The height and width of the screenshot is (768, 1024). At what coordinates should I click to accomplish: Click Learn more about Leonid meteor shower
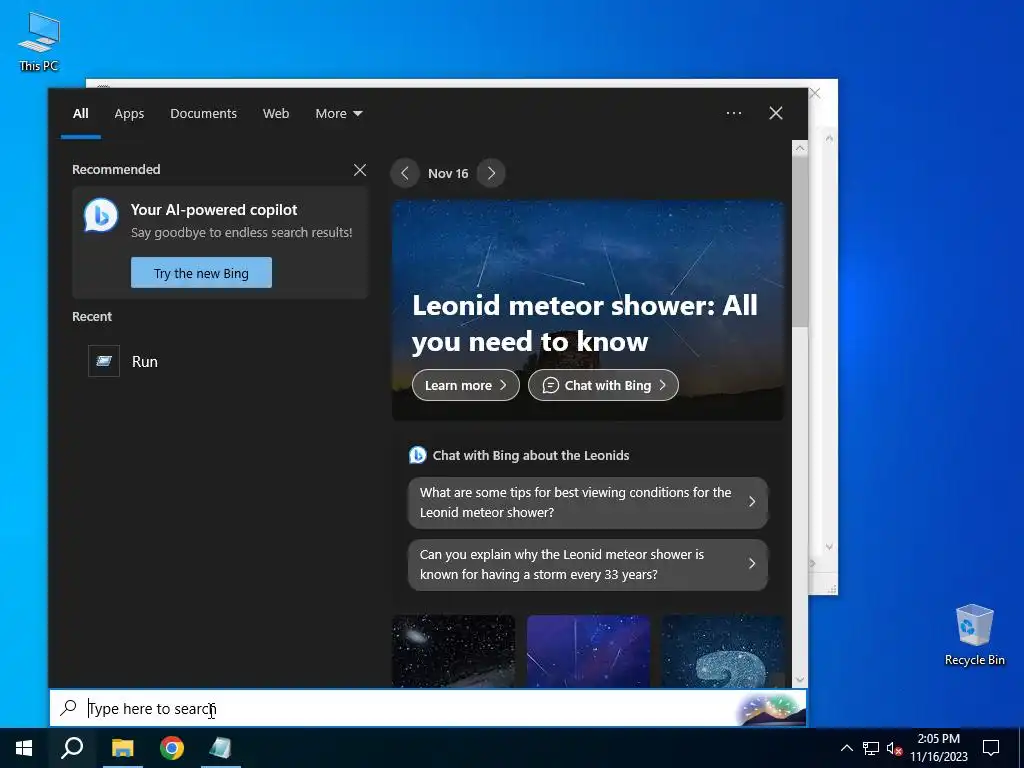coord(466,385)
